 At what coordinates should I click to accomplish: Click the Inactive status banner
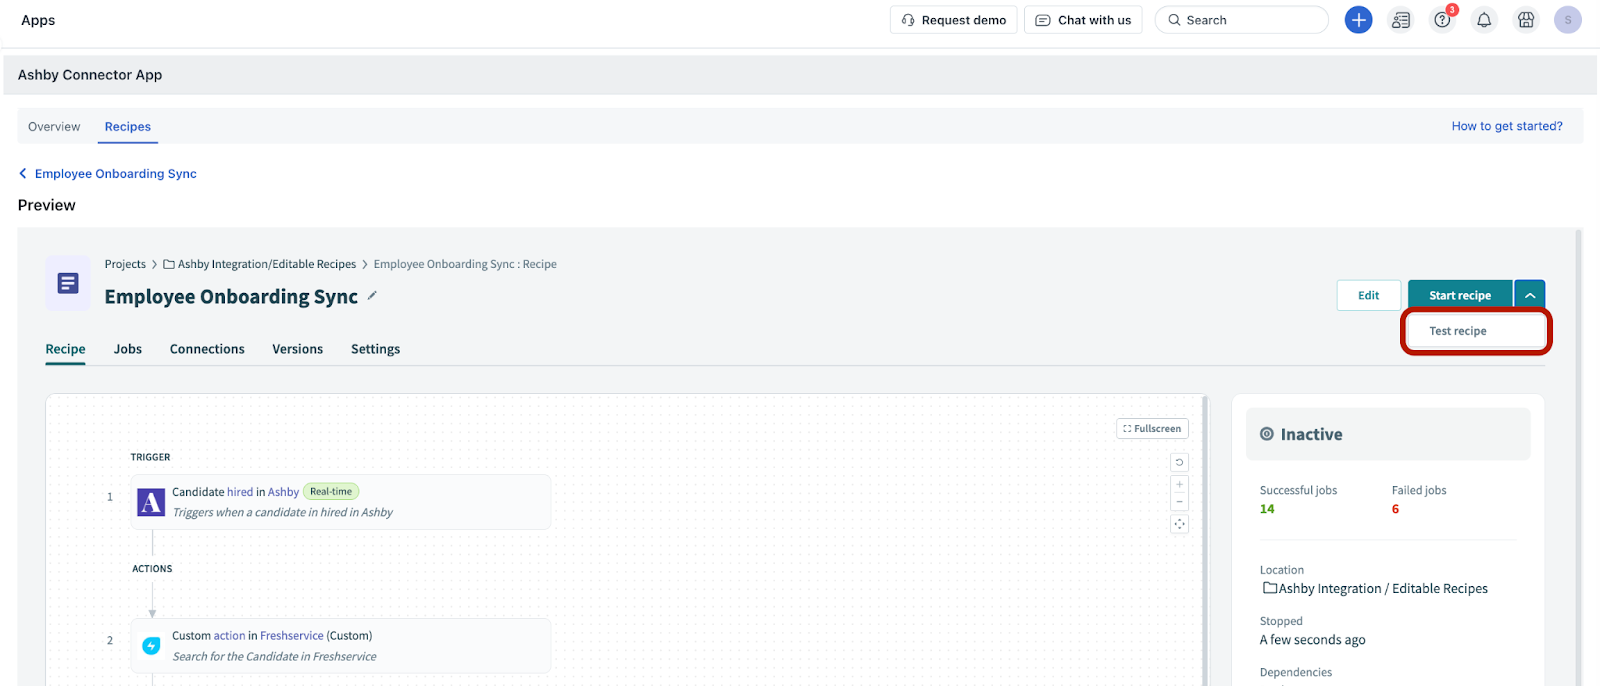[1388, 434]
